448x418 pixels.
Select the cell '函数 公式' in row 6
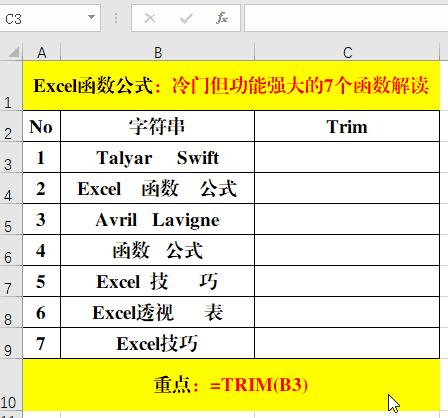tap(157, 250)
